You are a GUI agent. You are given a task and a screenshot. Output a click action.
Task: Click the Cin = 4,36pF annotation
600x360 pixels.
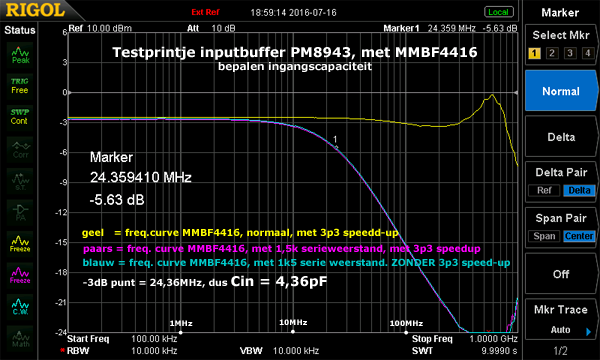click(x=279, y=282)
